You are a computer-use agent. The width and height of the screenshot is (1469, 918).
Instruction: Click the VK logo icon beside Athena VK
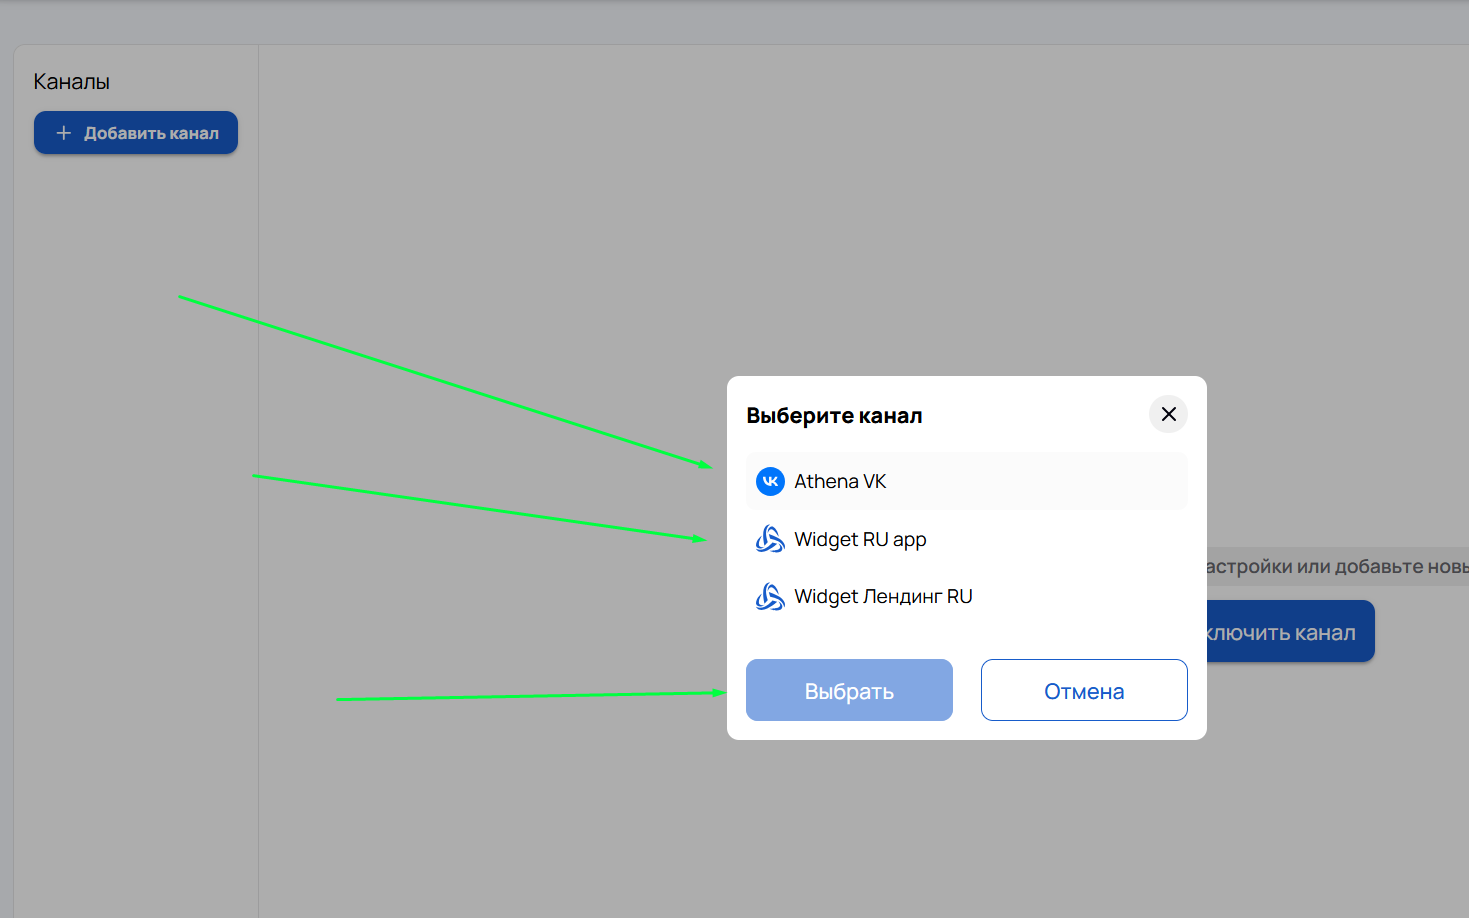770,481
